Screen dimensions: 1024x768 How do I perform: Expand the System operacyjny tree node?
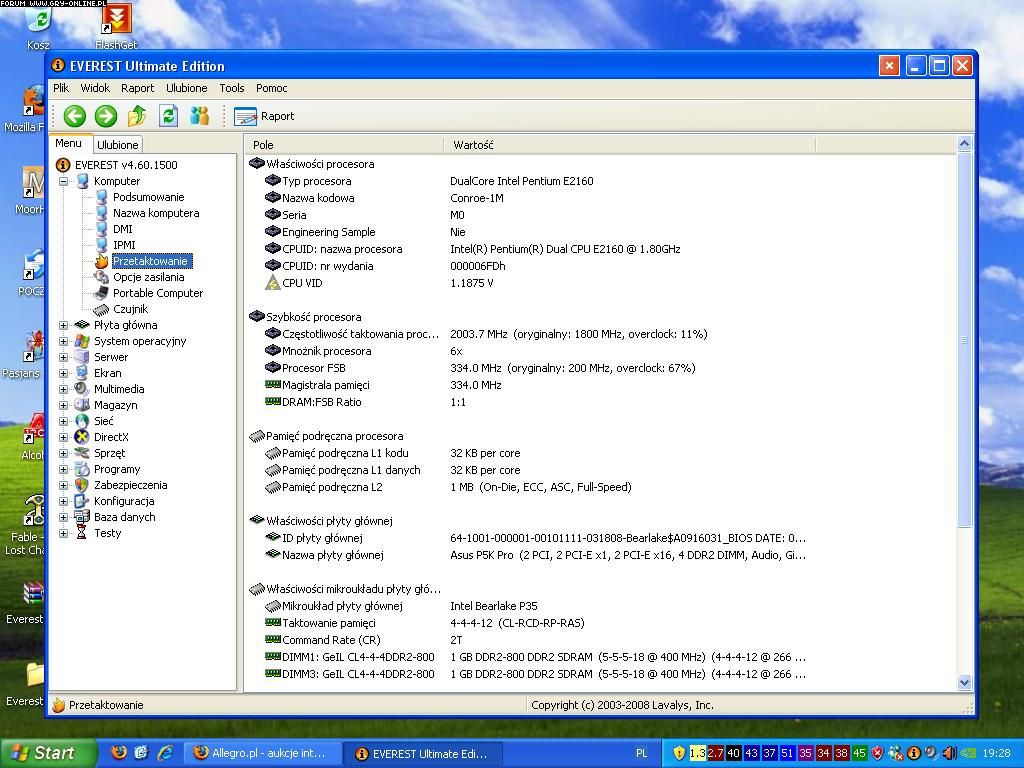pyautogui.click(x=63, y=342)
